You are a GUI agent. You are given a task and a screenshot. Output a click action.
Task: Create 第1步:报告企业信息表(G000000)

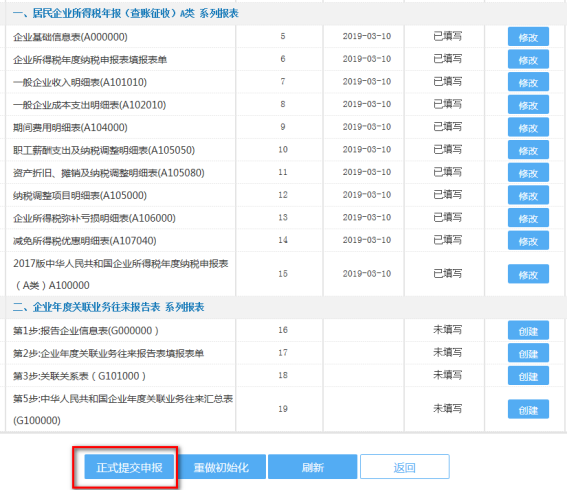(x=528, y=330)
